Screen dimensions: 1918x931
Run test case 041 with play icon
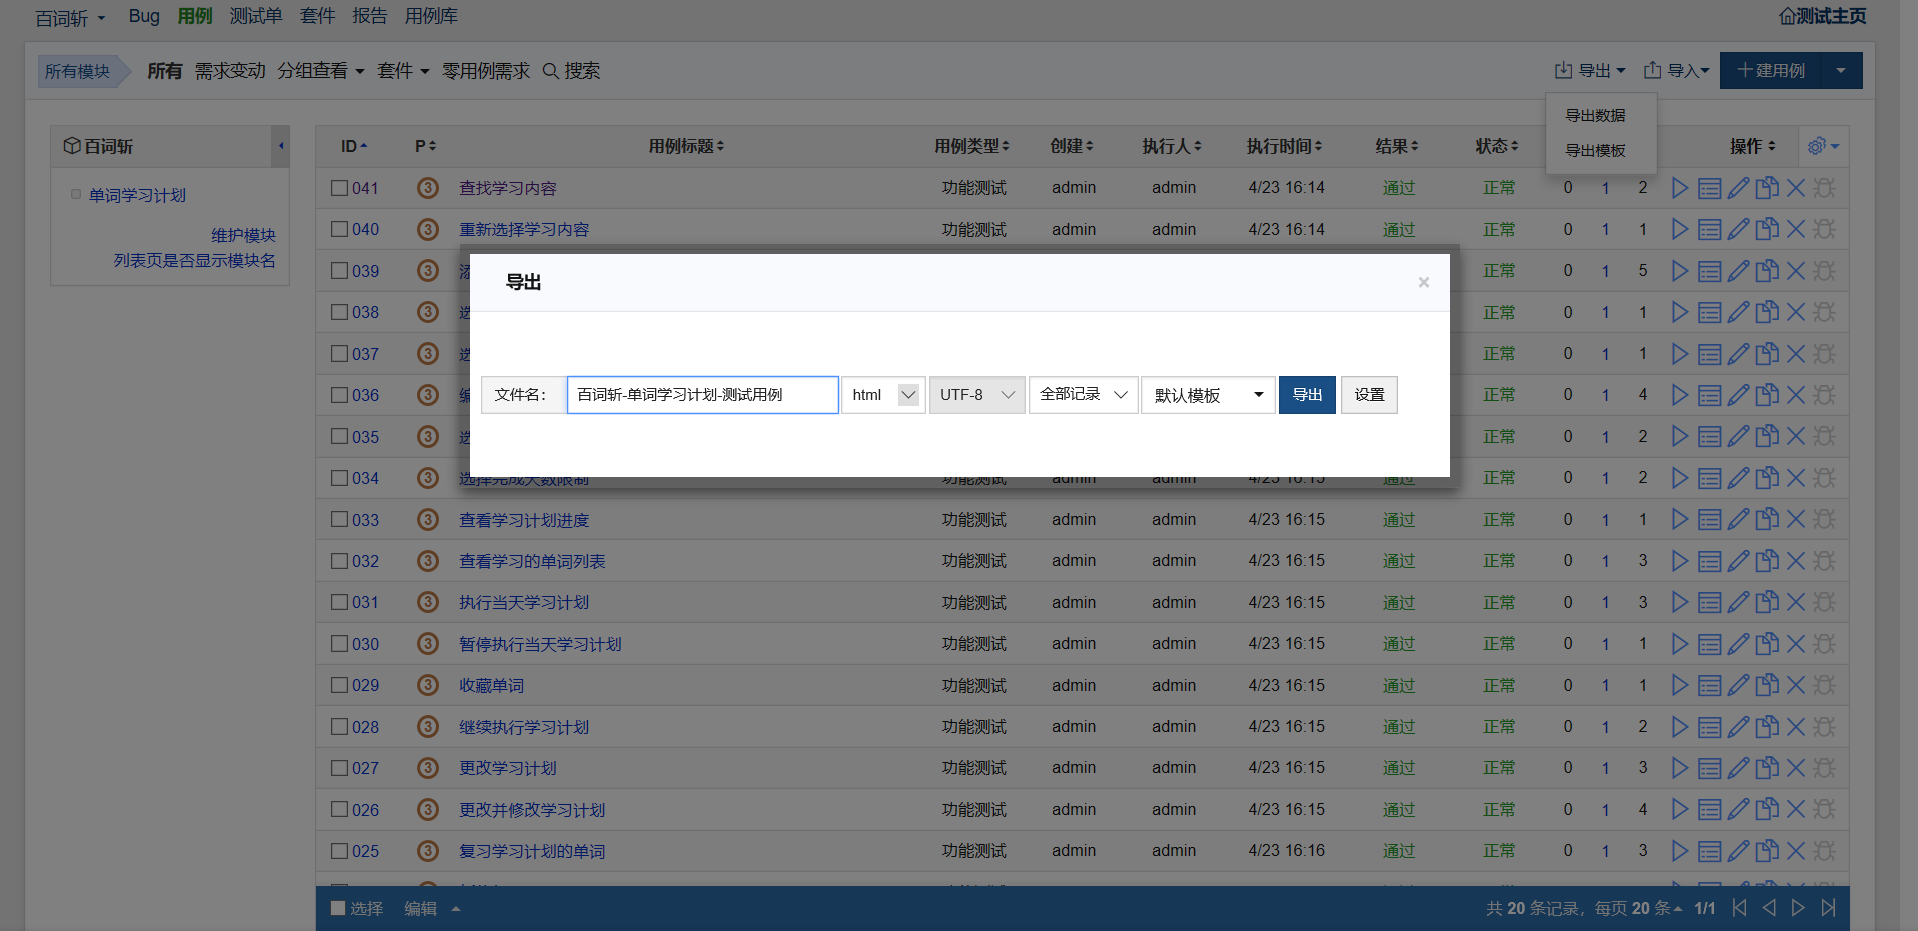coord(1679,188)
